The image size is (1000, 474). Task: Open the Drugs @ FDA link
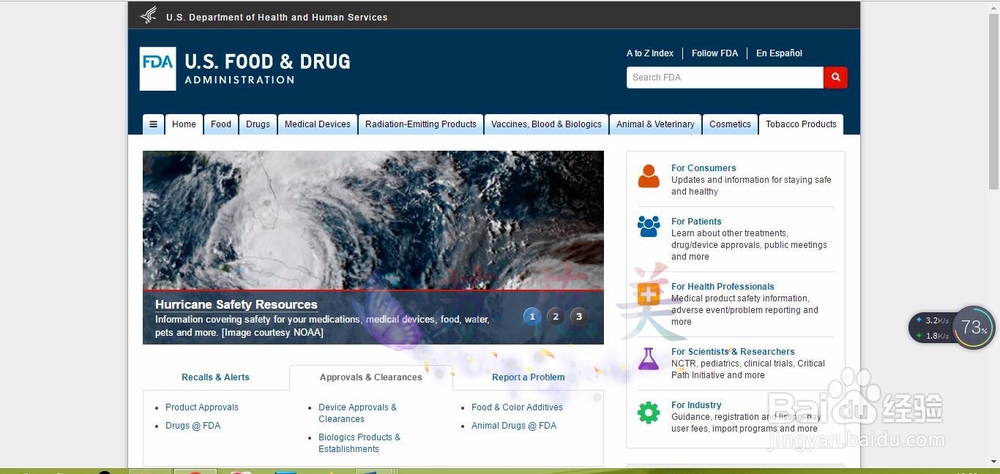point(193,426)
